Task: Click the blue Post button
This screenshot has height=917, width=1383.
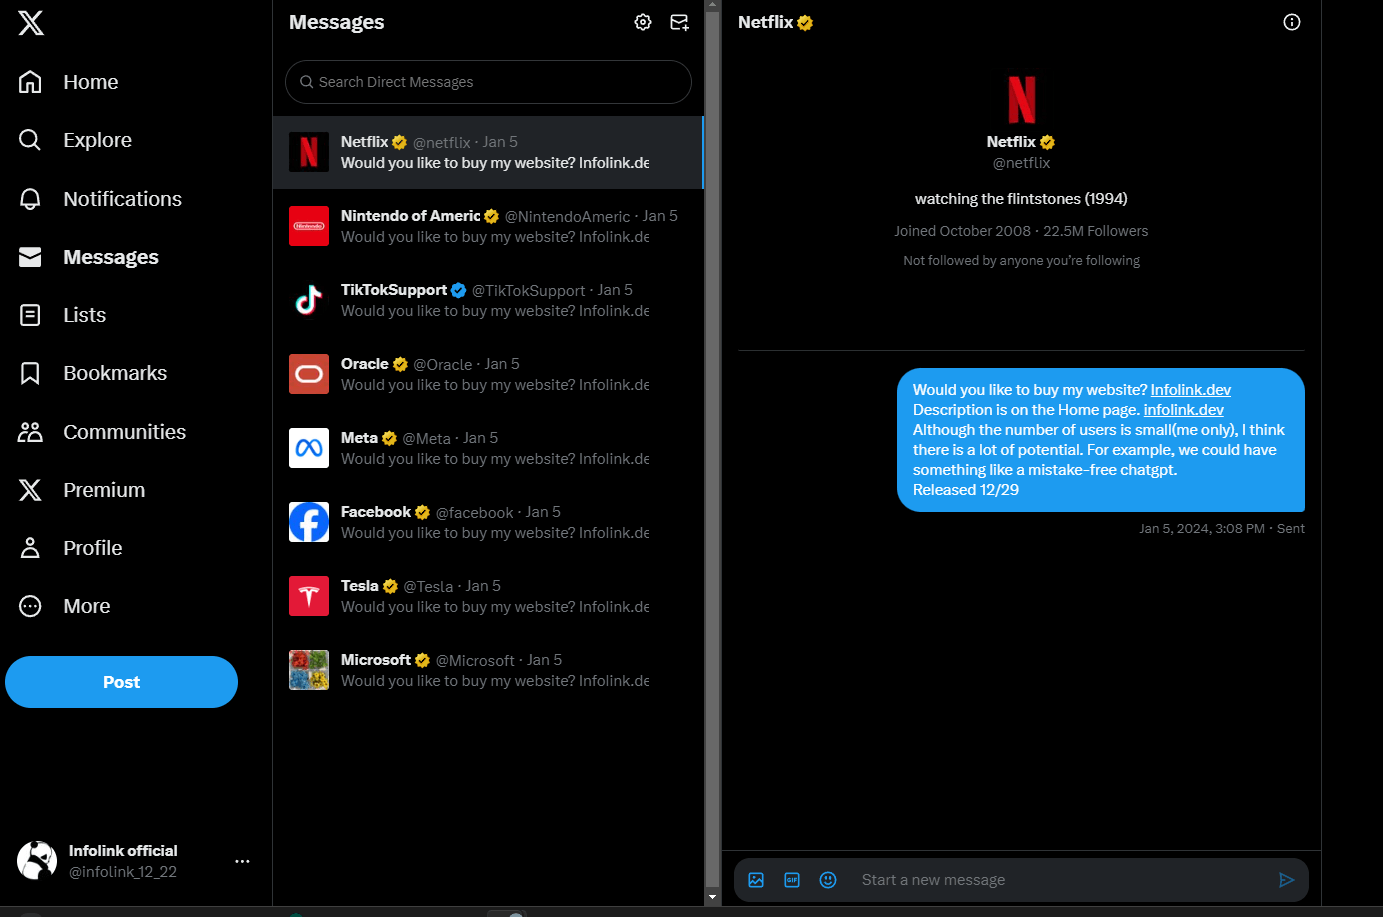Action: 121,682
